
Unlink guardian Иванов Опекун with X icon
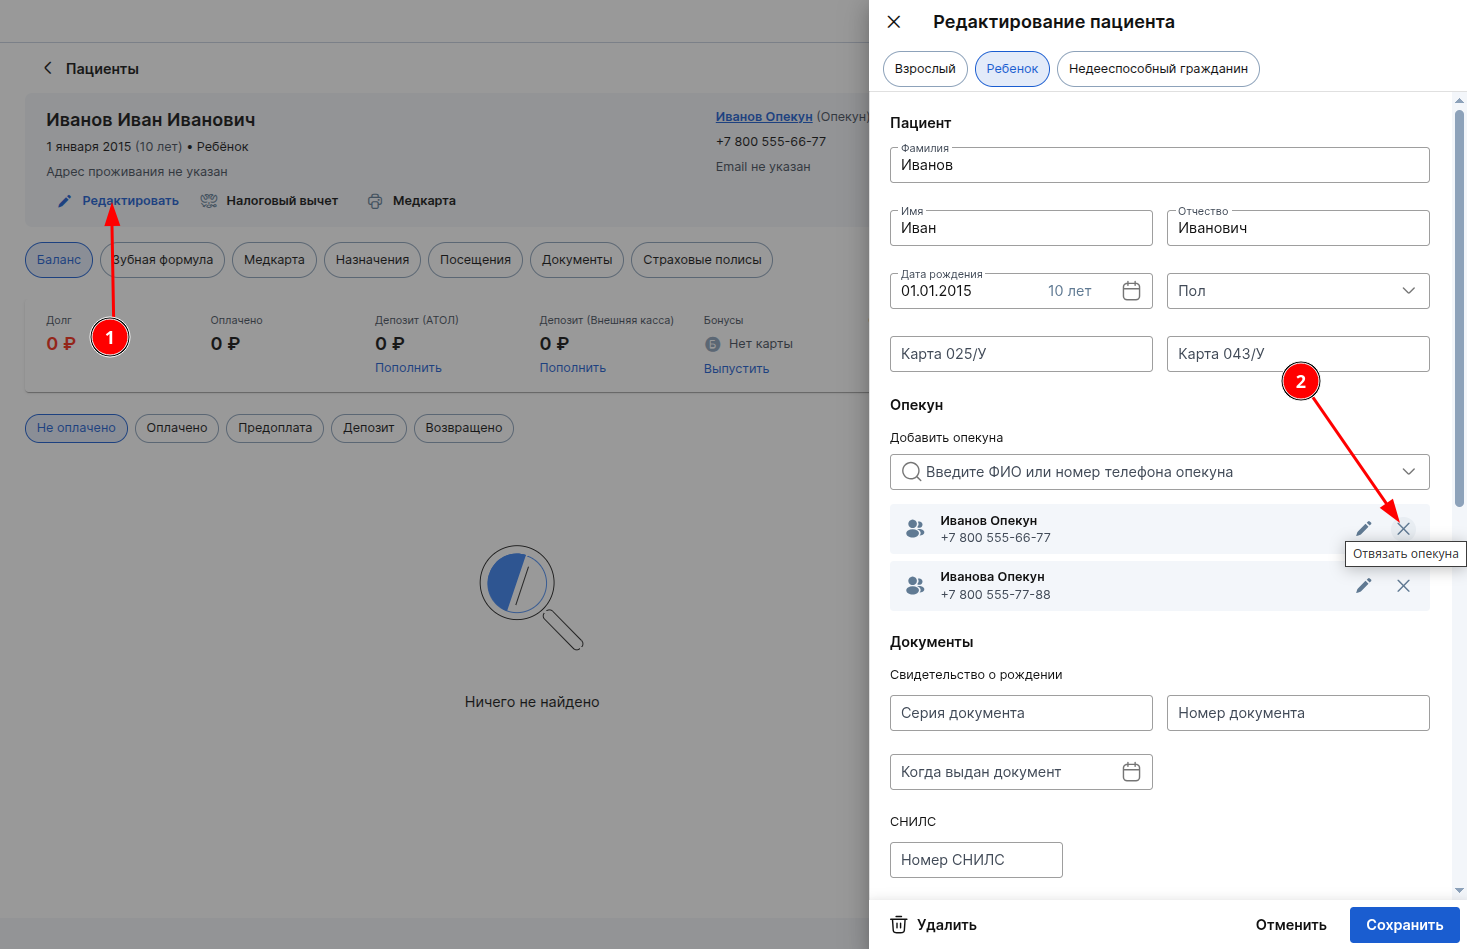click(x=1403, y=529)
